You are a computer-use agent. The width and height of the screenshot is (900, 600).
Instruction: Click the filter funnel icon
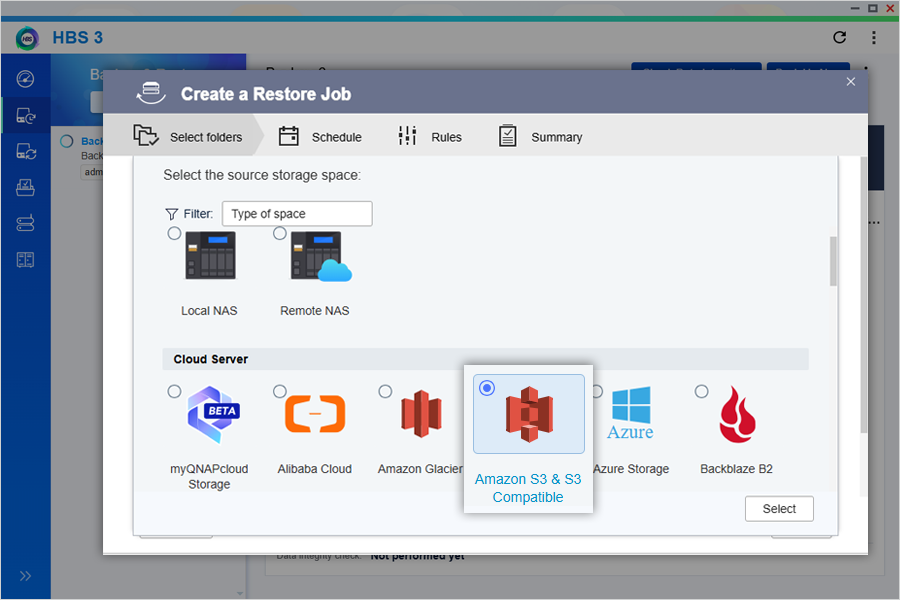[x=172, y=214]
